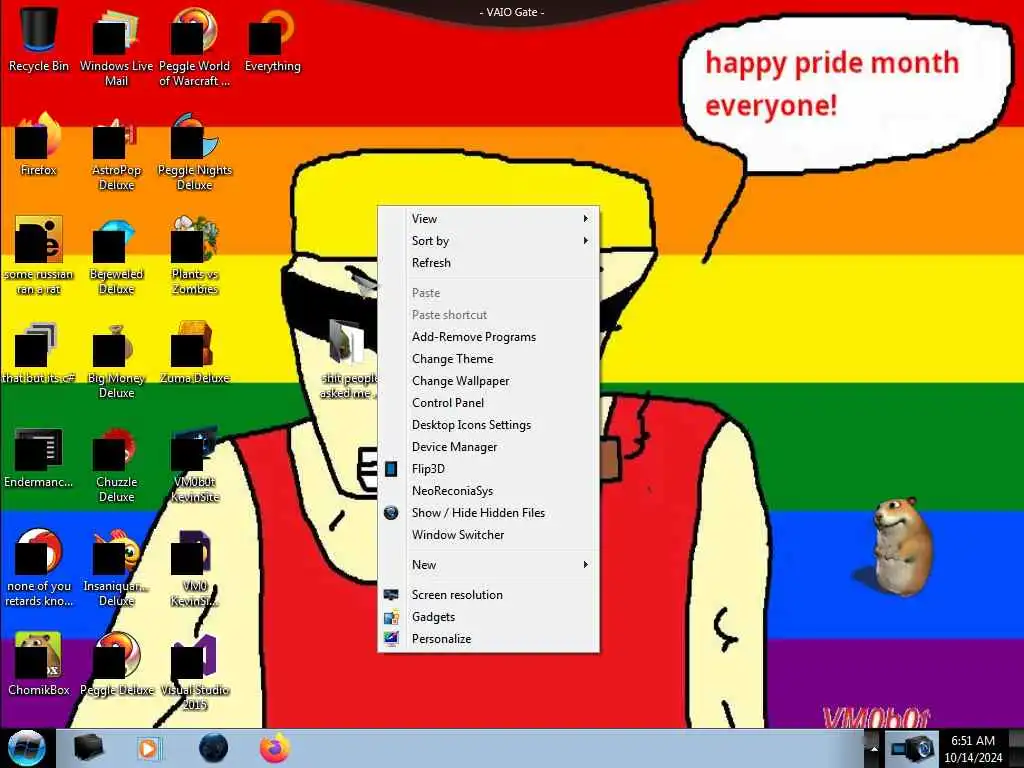Open Screen resolution settings
Image resolution: width=1024 pixels, height=768 pixels.
[488, 595]
